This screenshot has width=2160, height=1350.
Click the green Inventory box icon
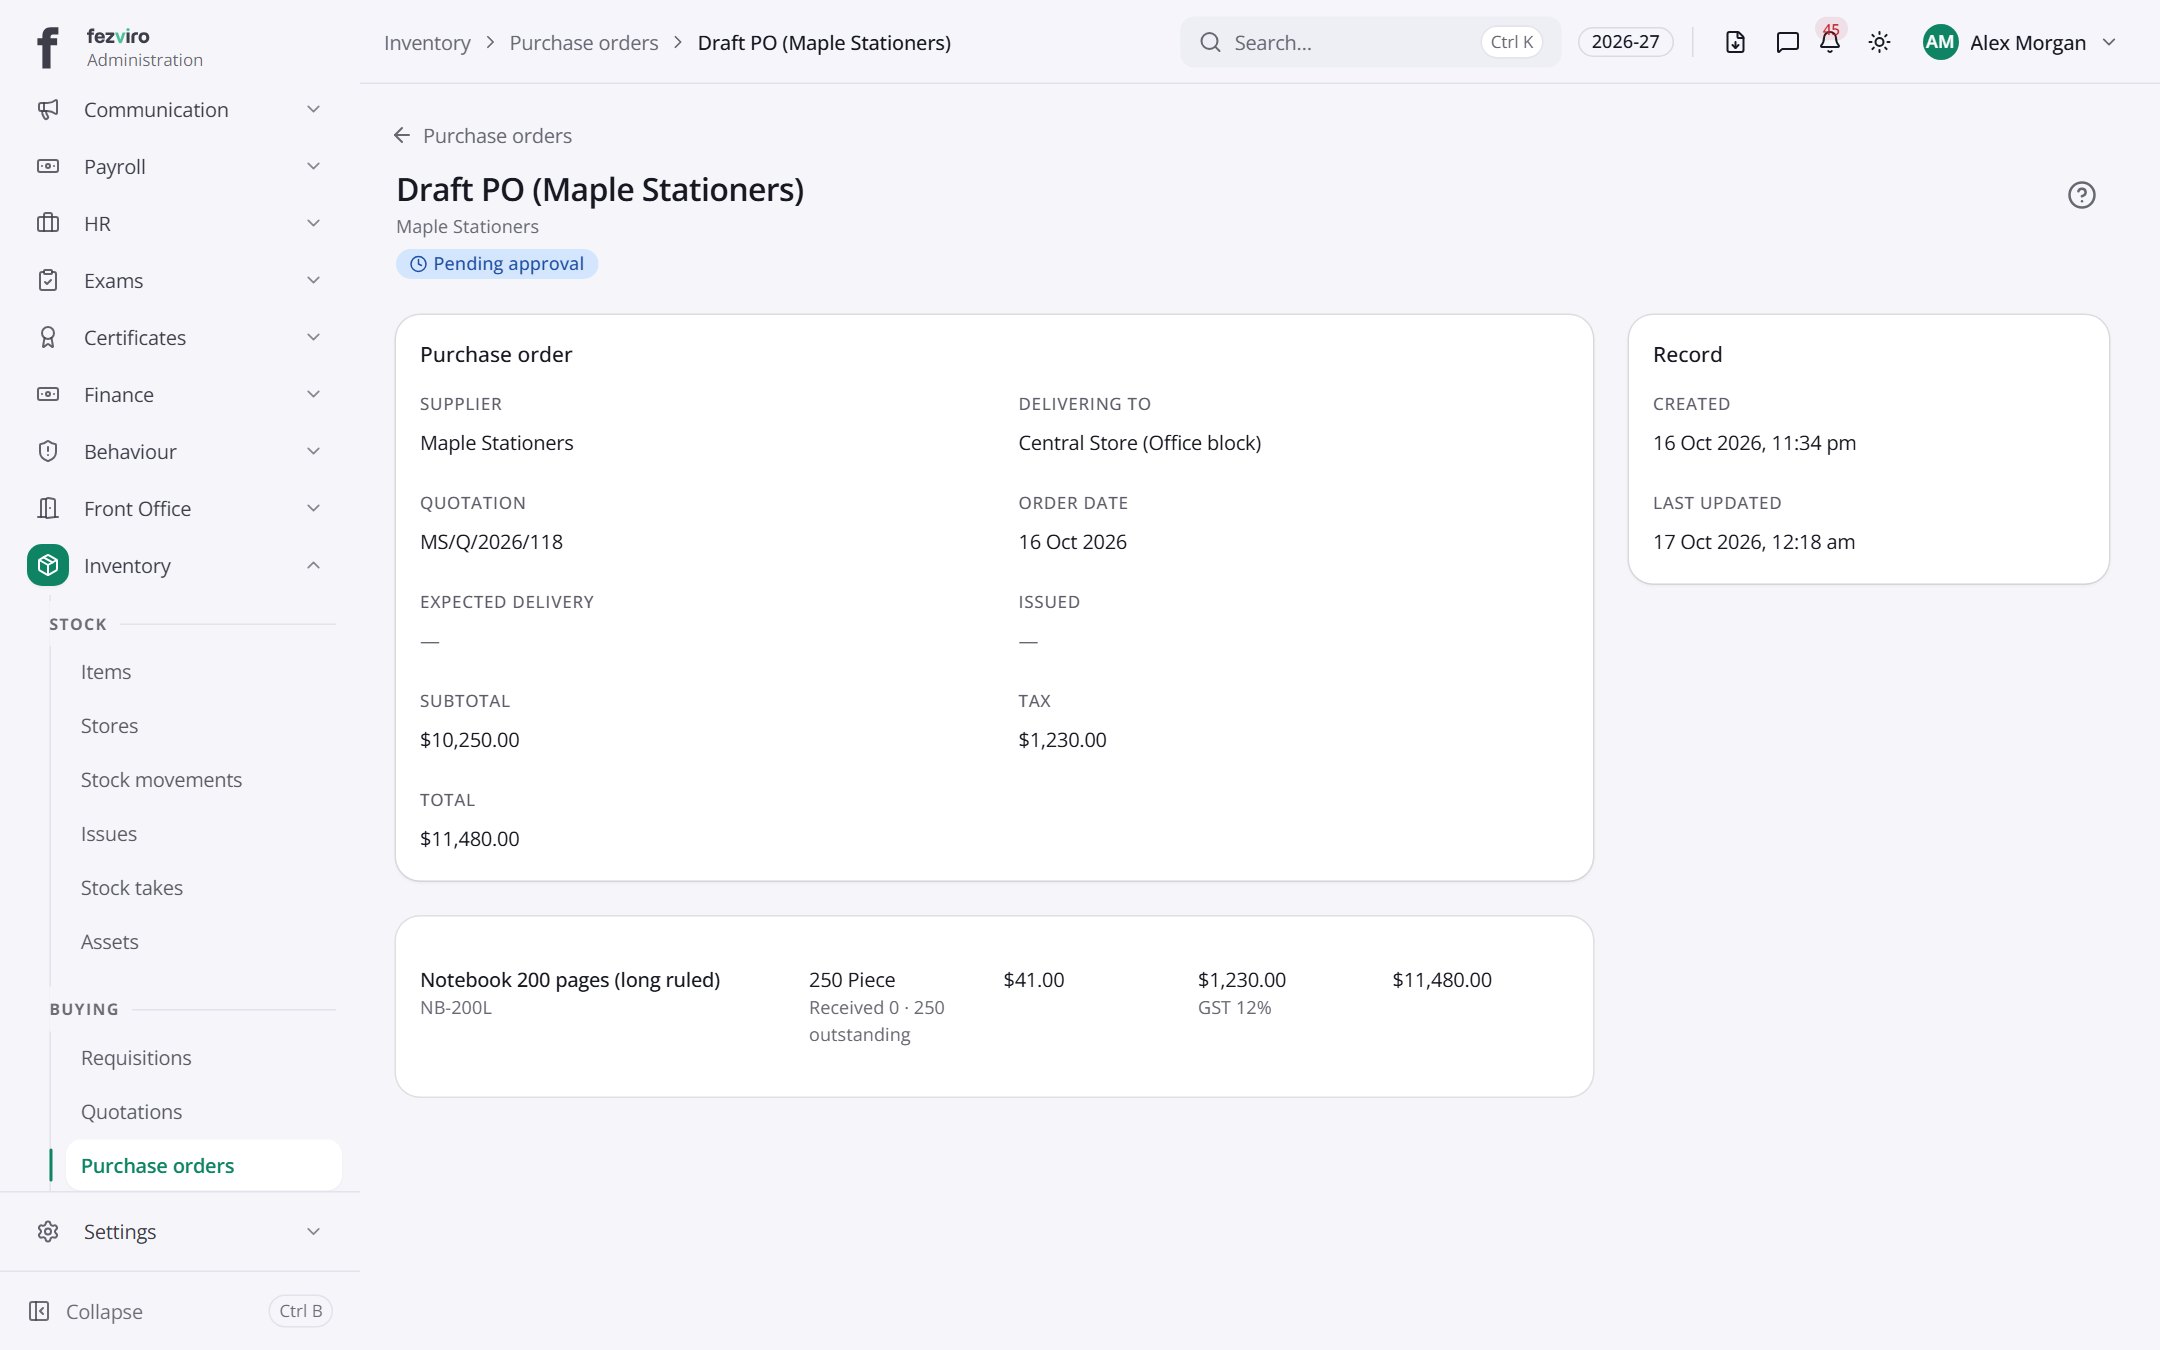(48, 566)
